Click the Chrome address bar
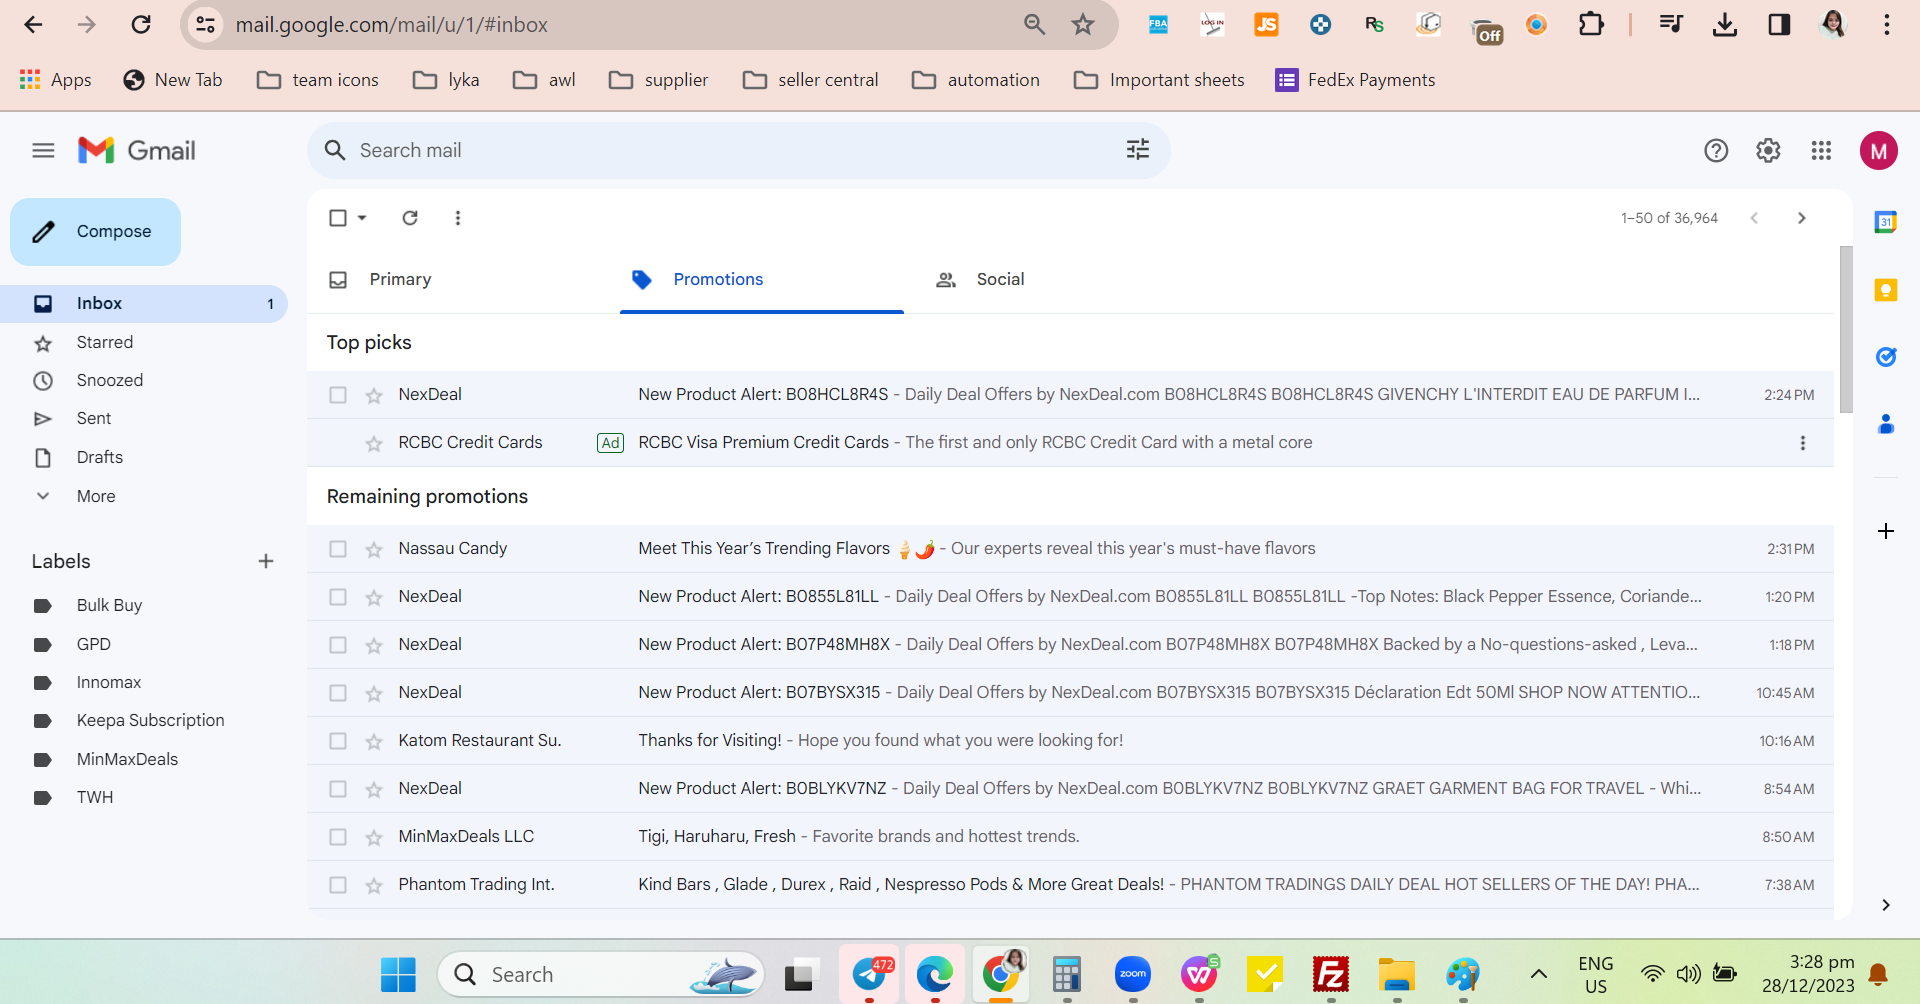Screen dimensions: 1920x1004 click(620, 25)
